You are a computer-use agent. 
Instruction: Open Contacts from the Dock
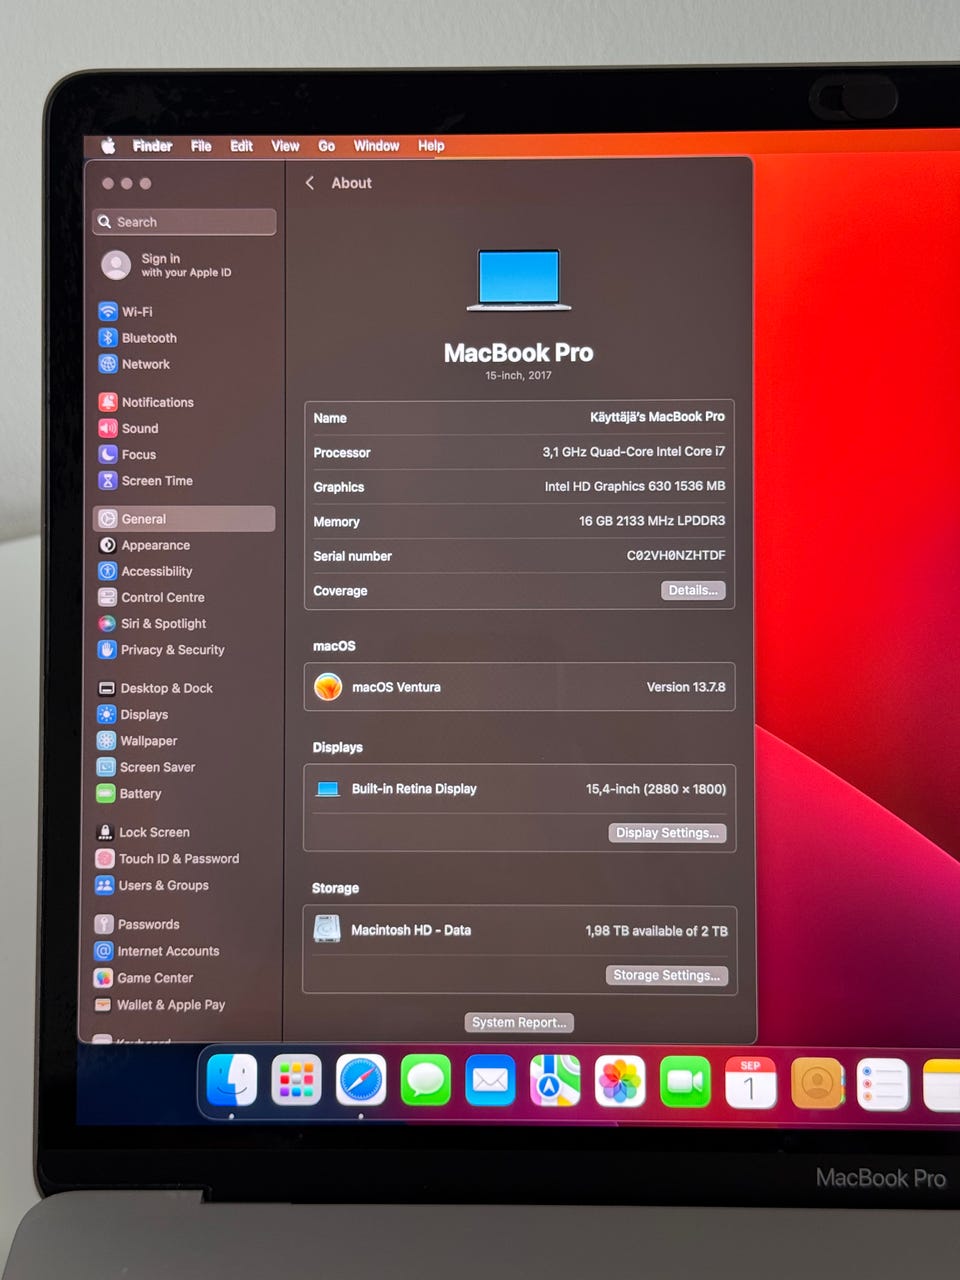pos(817,1084)
